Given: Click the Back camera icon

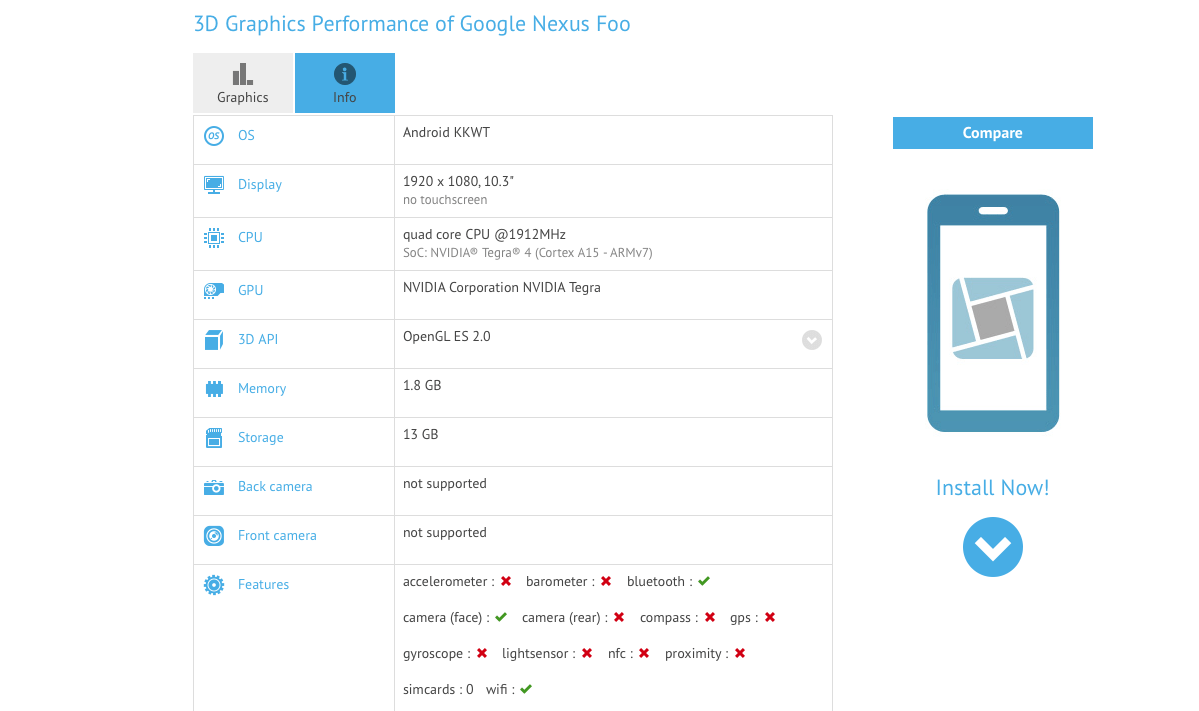Looking at the screenshot, I should 213,487.
